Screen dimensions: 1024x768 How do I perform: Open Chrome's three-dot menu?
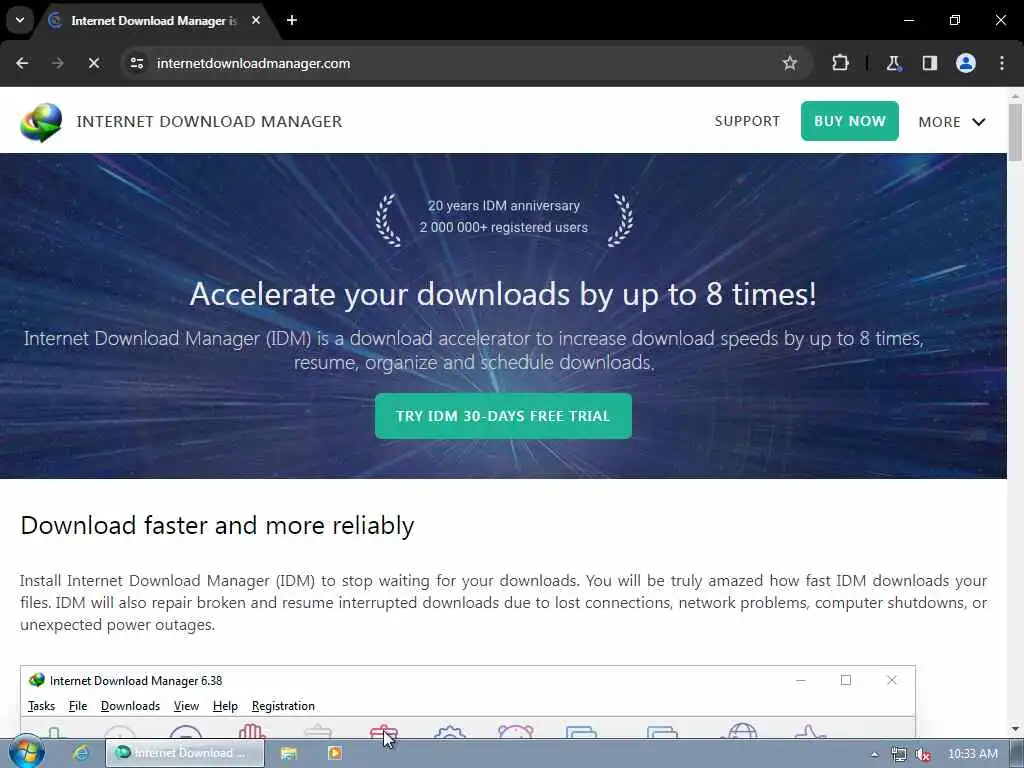pyautogui.click(x=1002, y=63)
